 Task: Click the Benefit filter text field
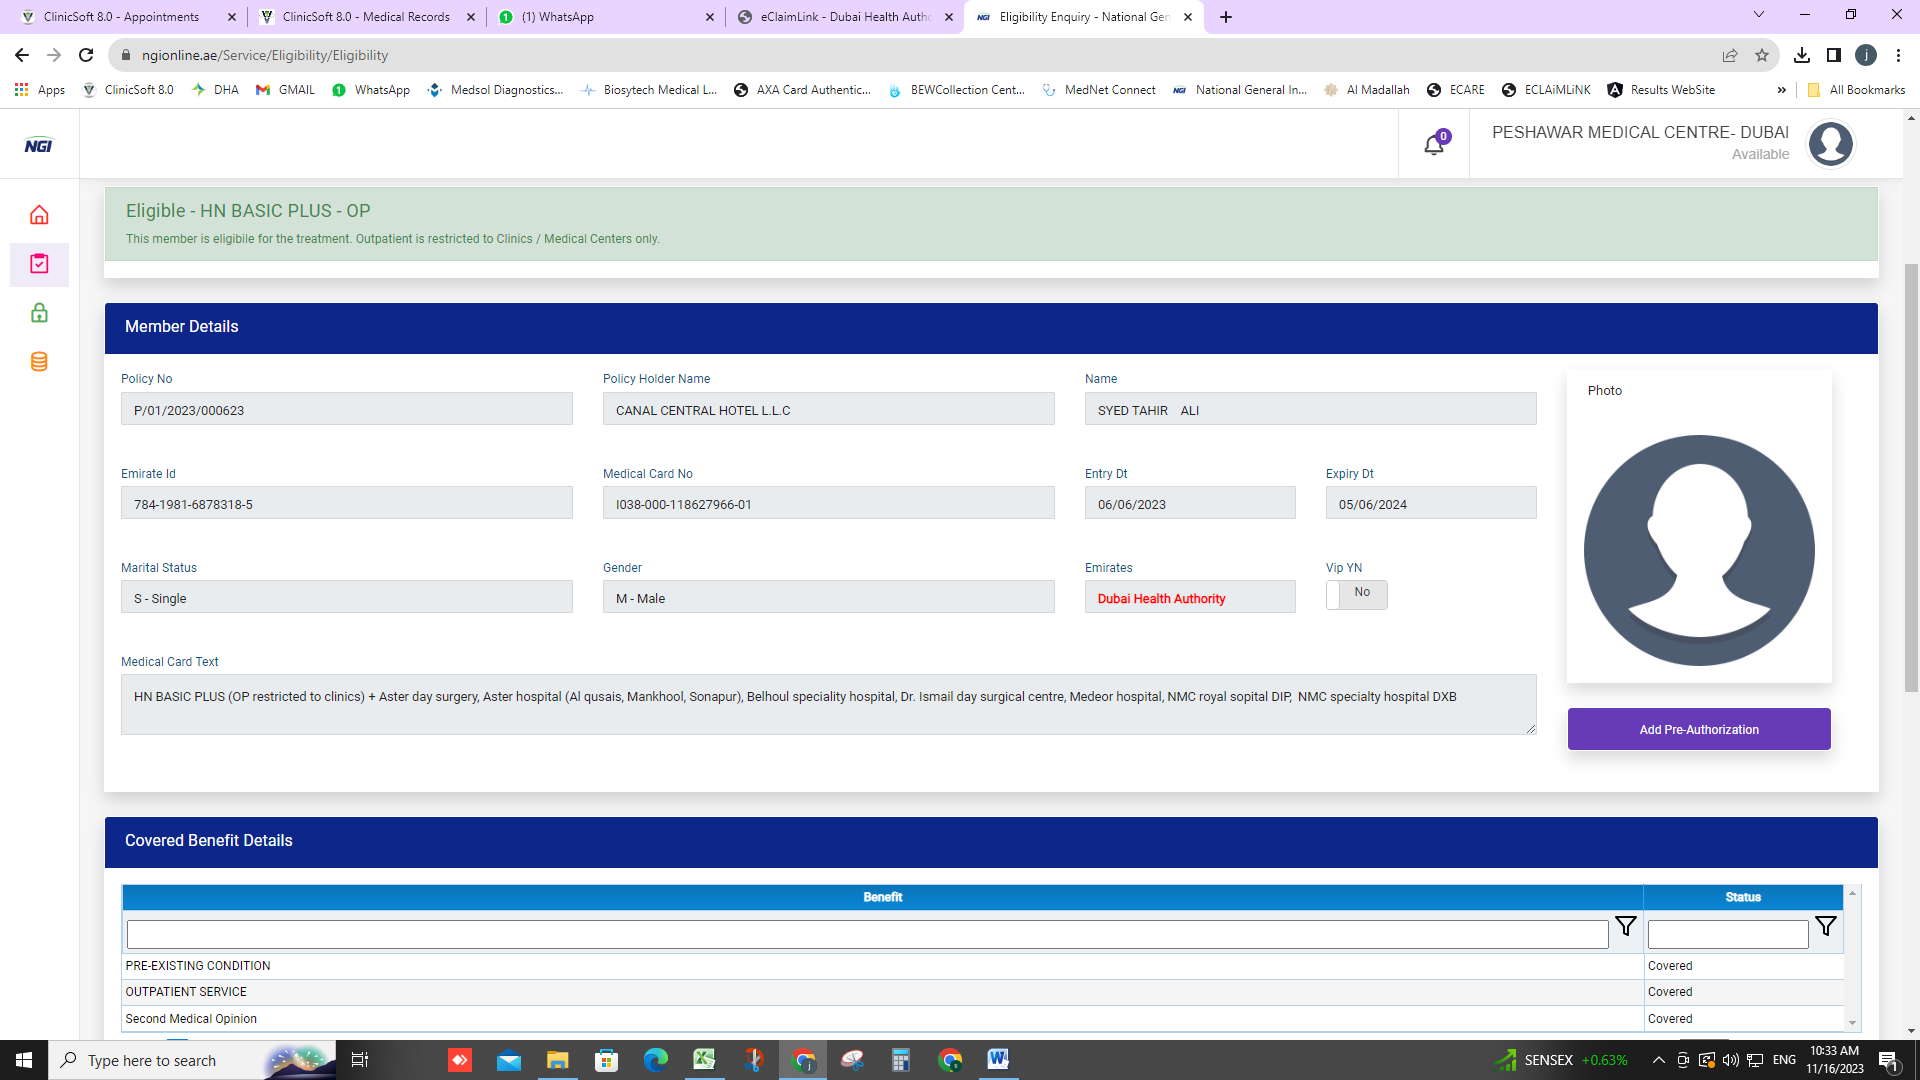click(866, 934)
